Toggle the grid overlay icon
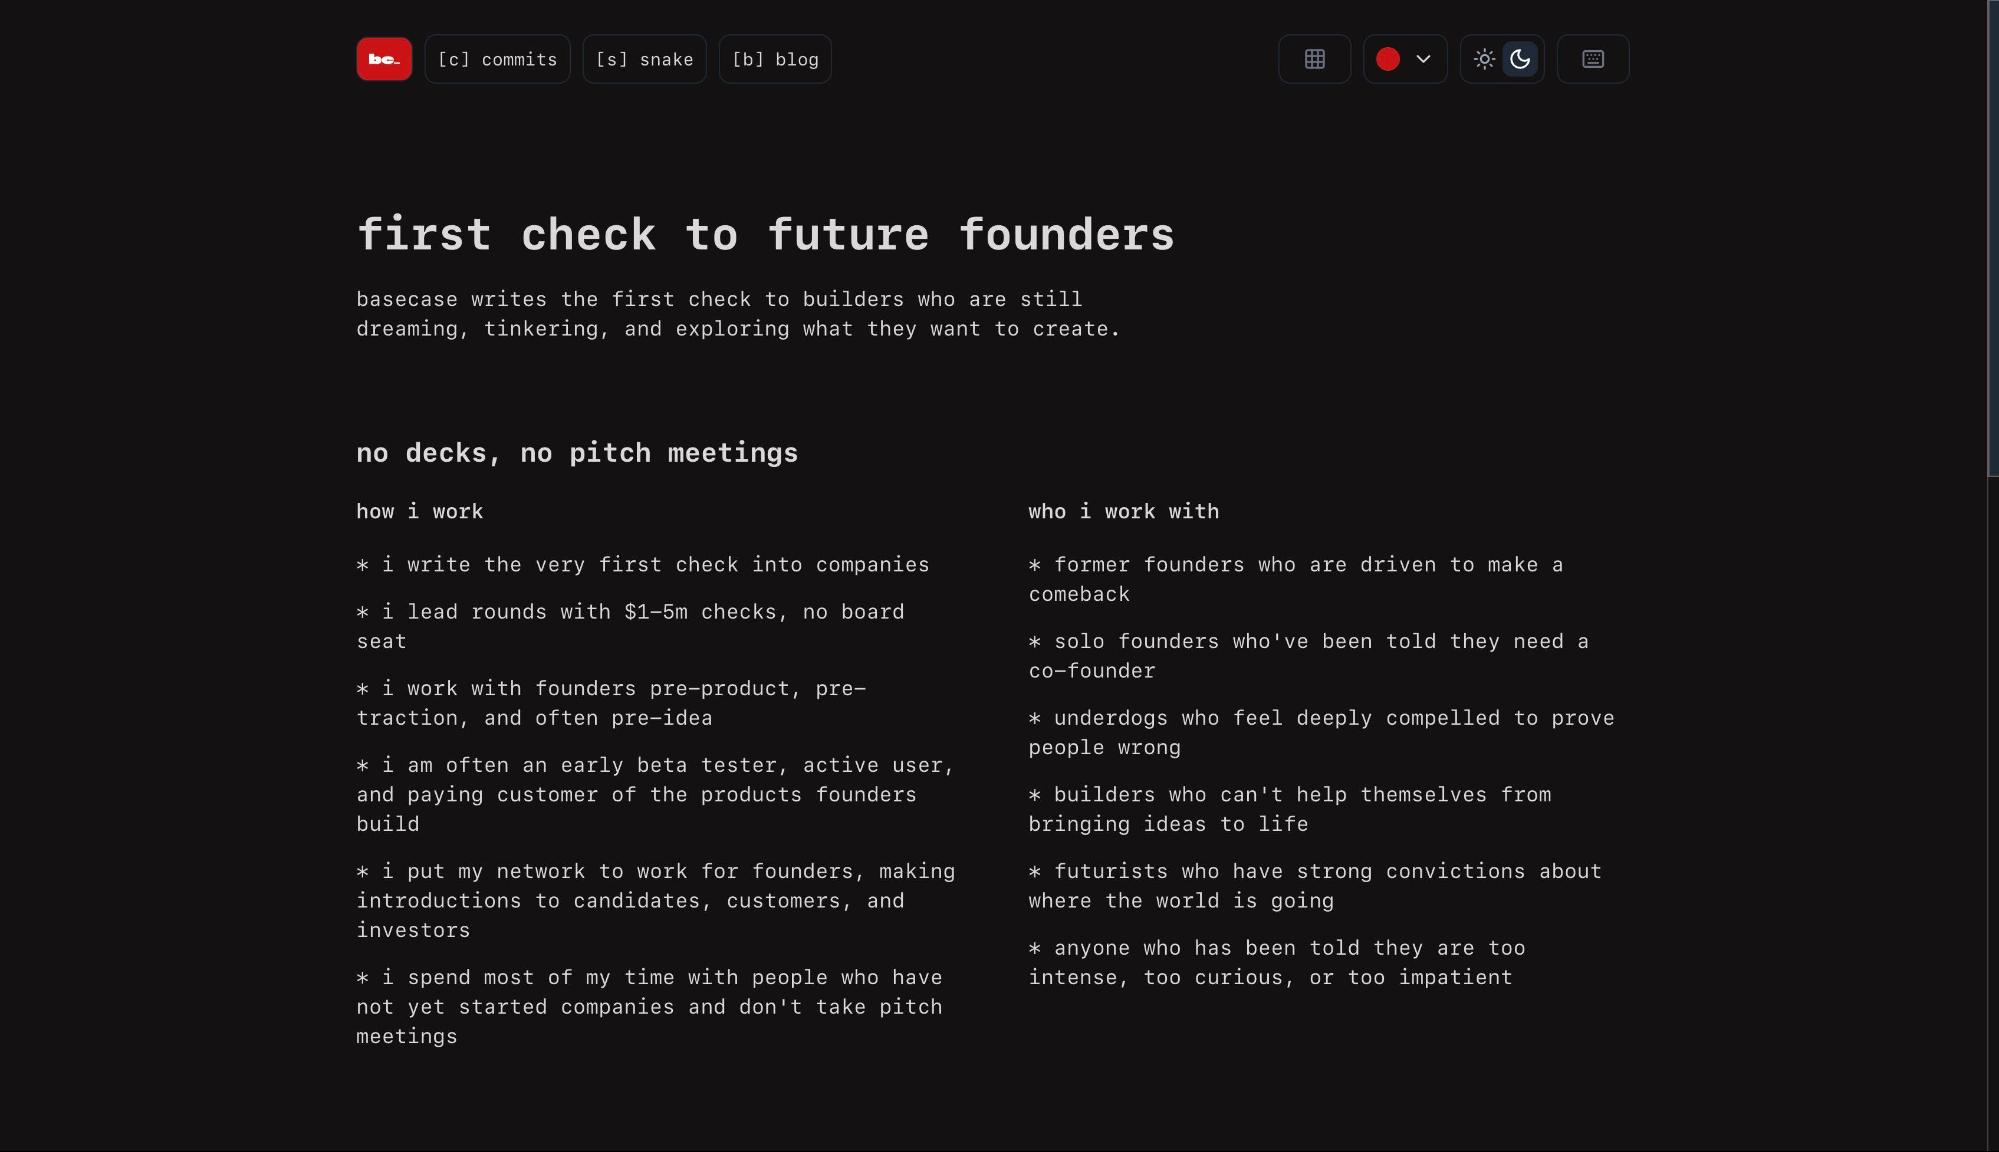1999x1152 pixels. [1315, 59]
